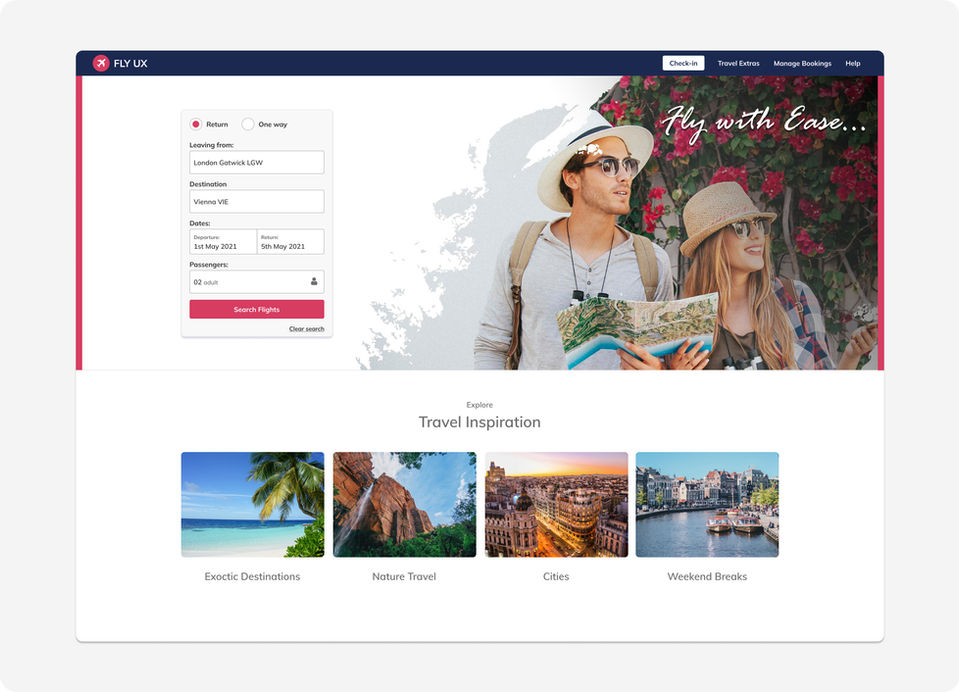Open the Exoctic Destinations thumbnail
The width and height of the screenshot is (959, 692).
pos(252,504)
